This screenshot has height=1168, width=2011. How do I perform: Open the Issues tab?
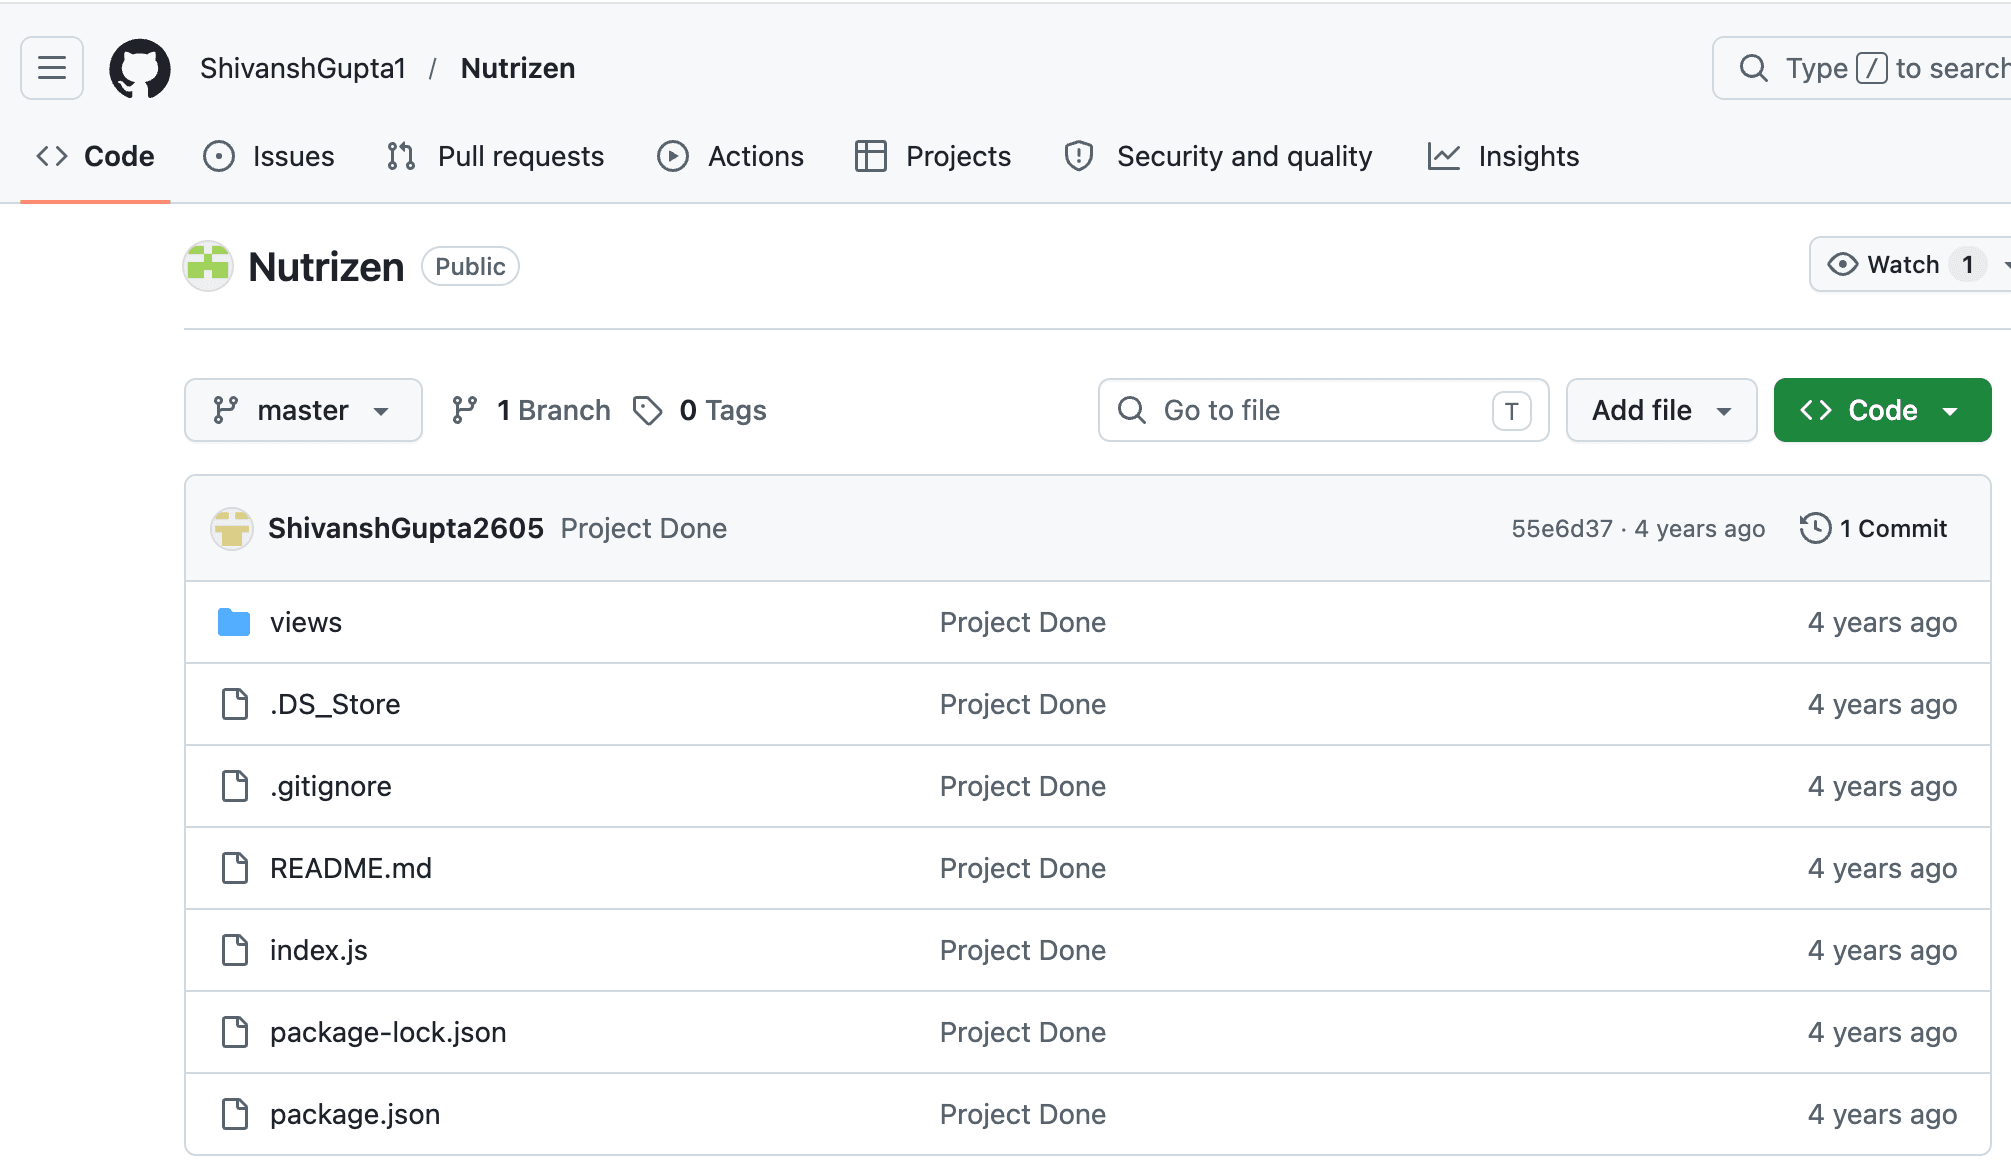269,156
